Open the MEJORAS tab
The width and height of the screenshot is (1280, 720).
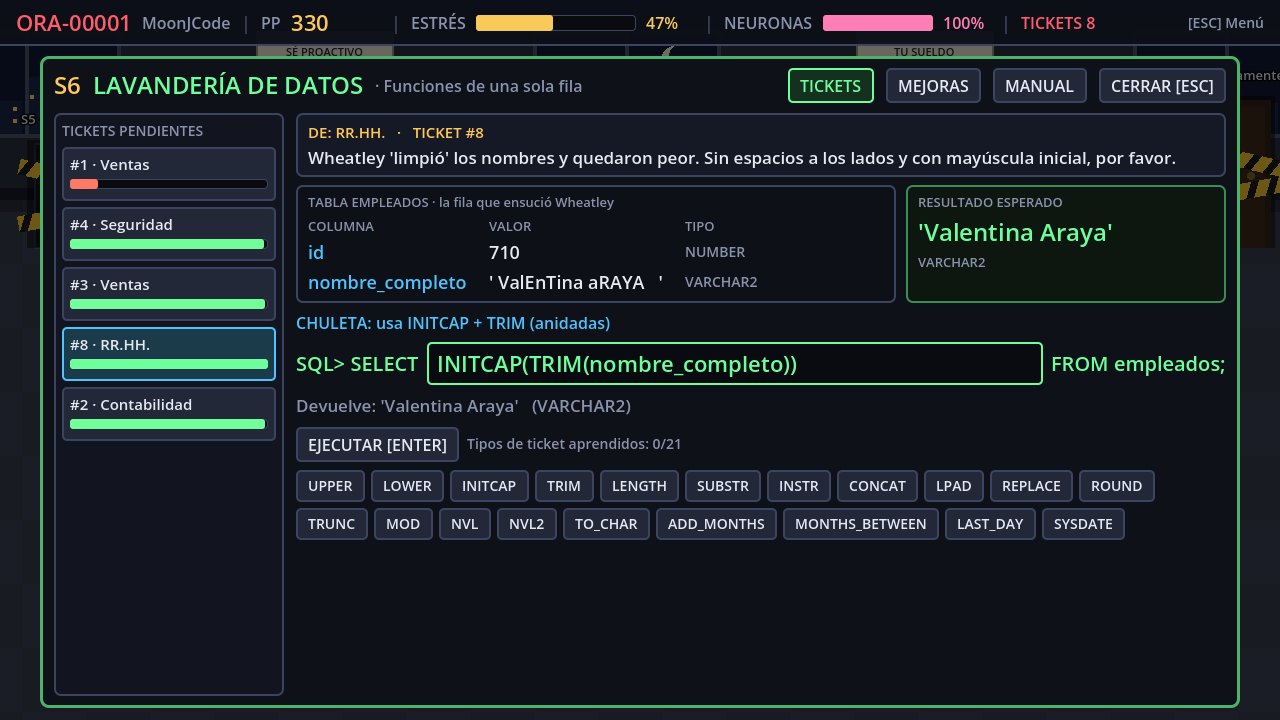tap(933, 86)
